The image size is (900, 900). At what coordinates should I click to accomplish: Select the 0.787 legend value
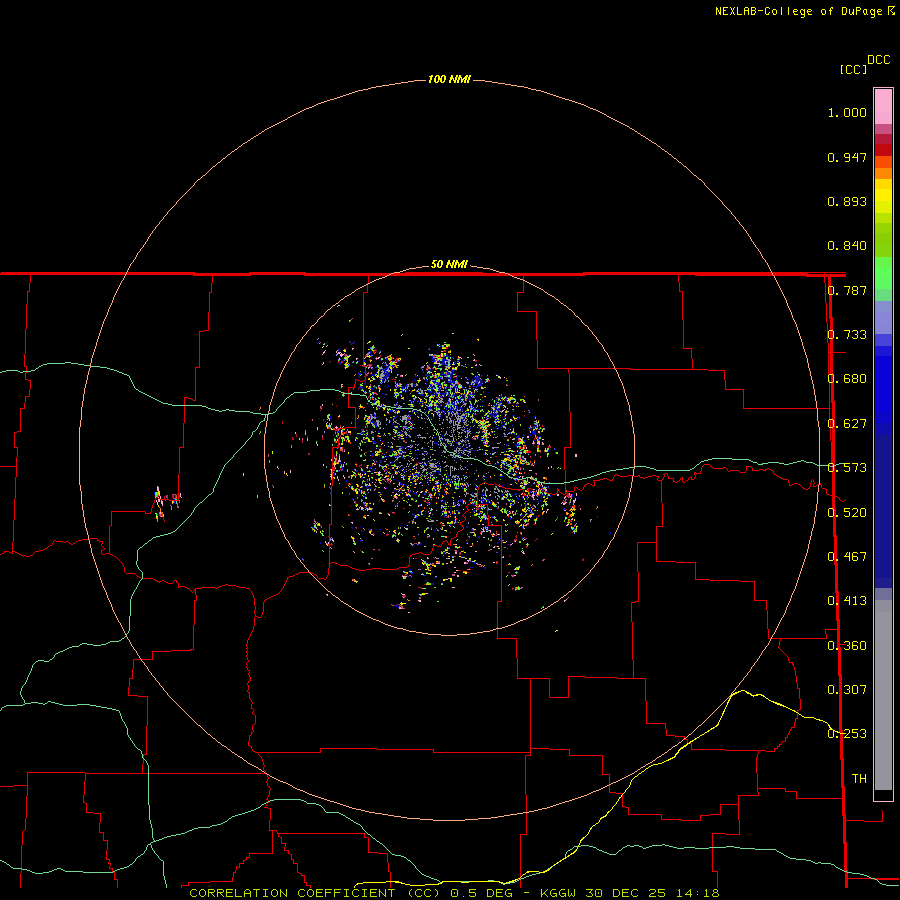847,290
